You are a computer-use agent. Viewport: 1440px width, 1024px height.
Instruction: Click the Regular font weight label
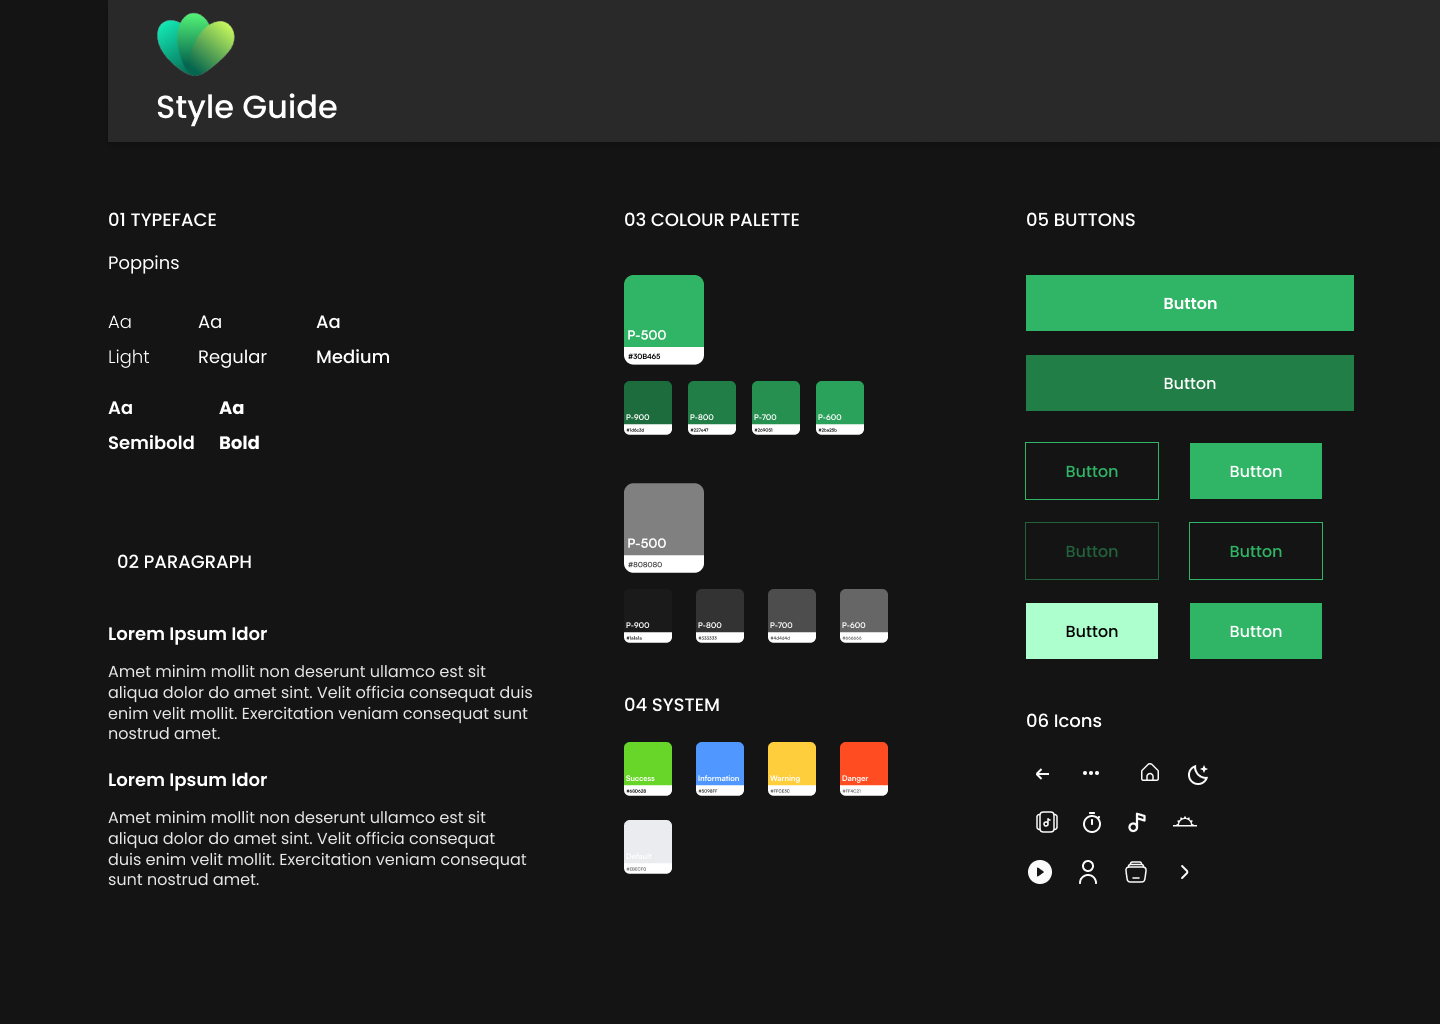point(232,357)
